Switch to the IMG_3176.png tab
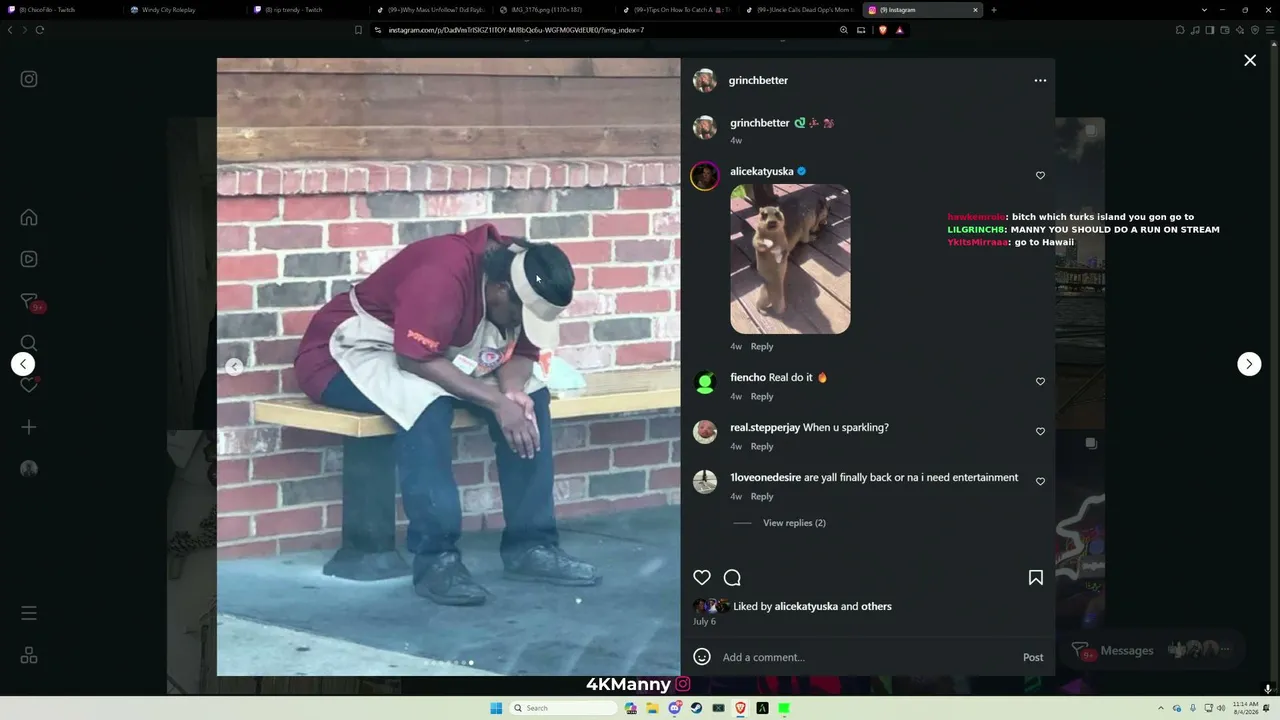The image size is (1280, 720). coord(550,10)
